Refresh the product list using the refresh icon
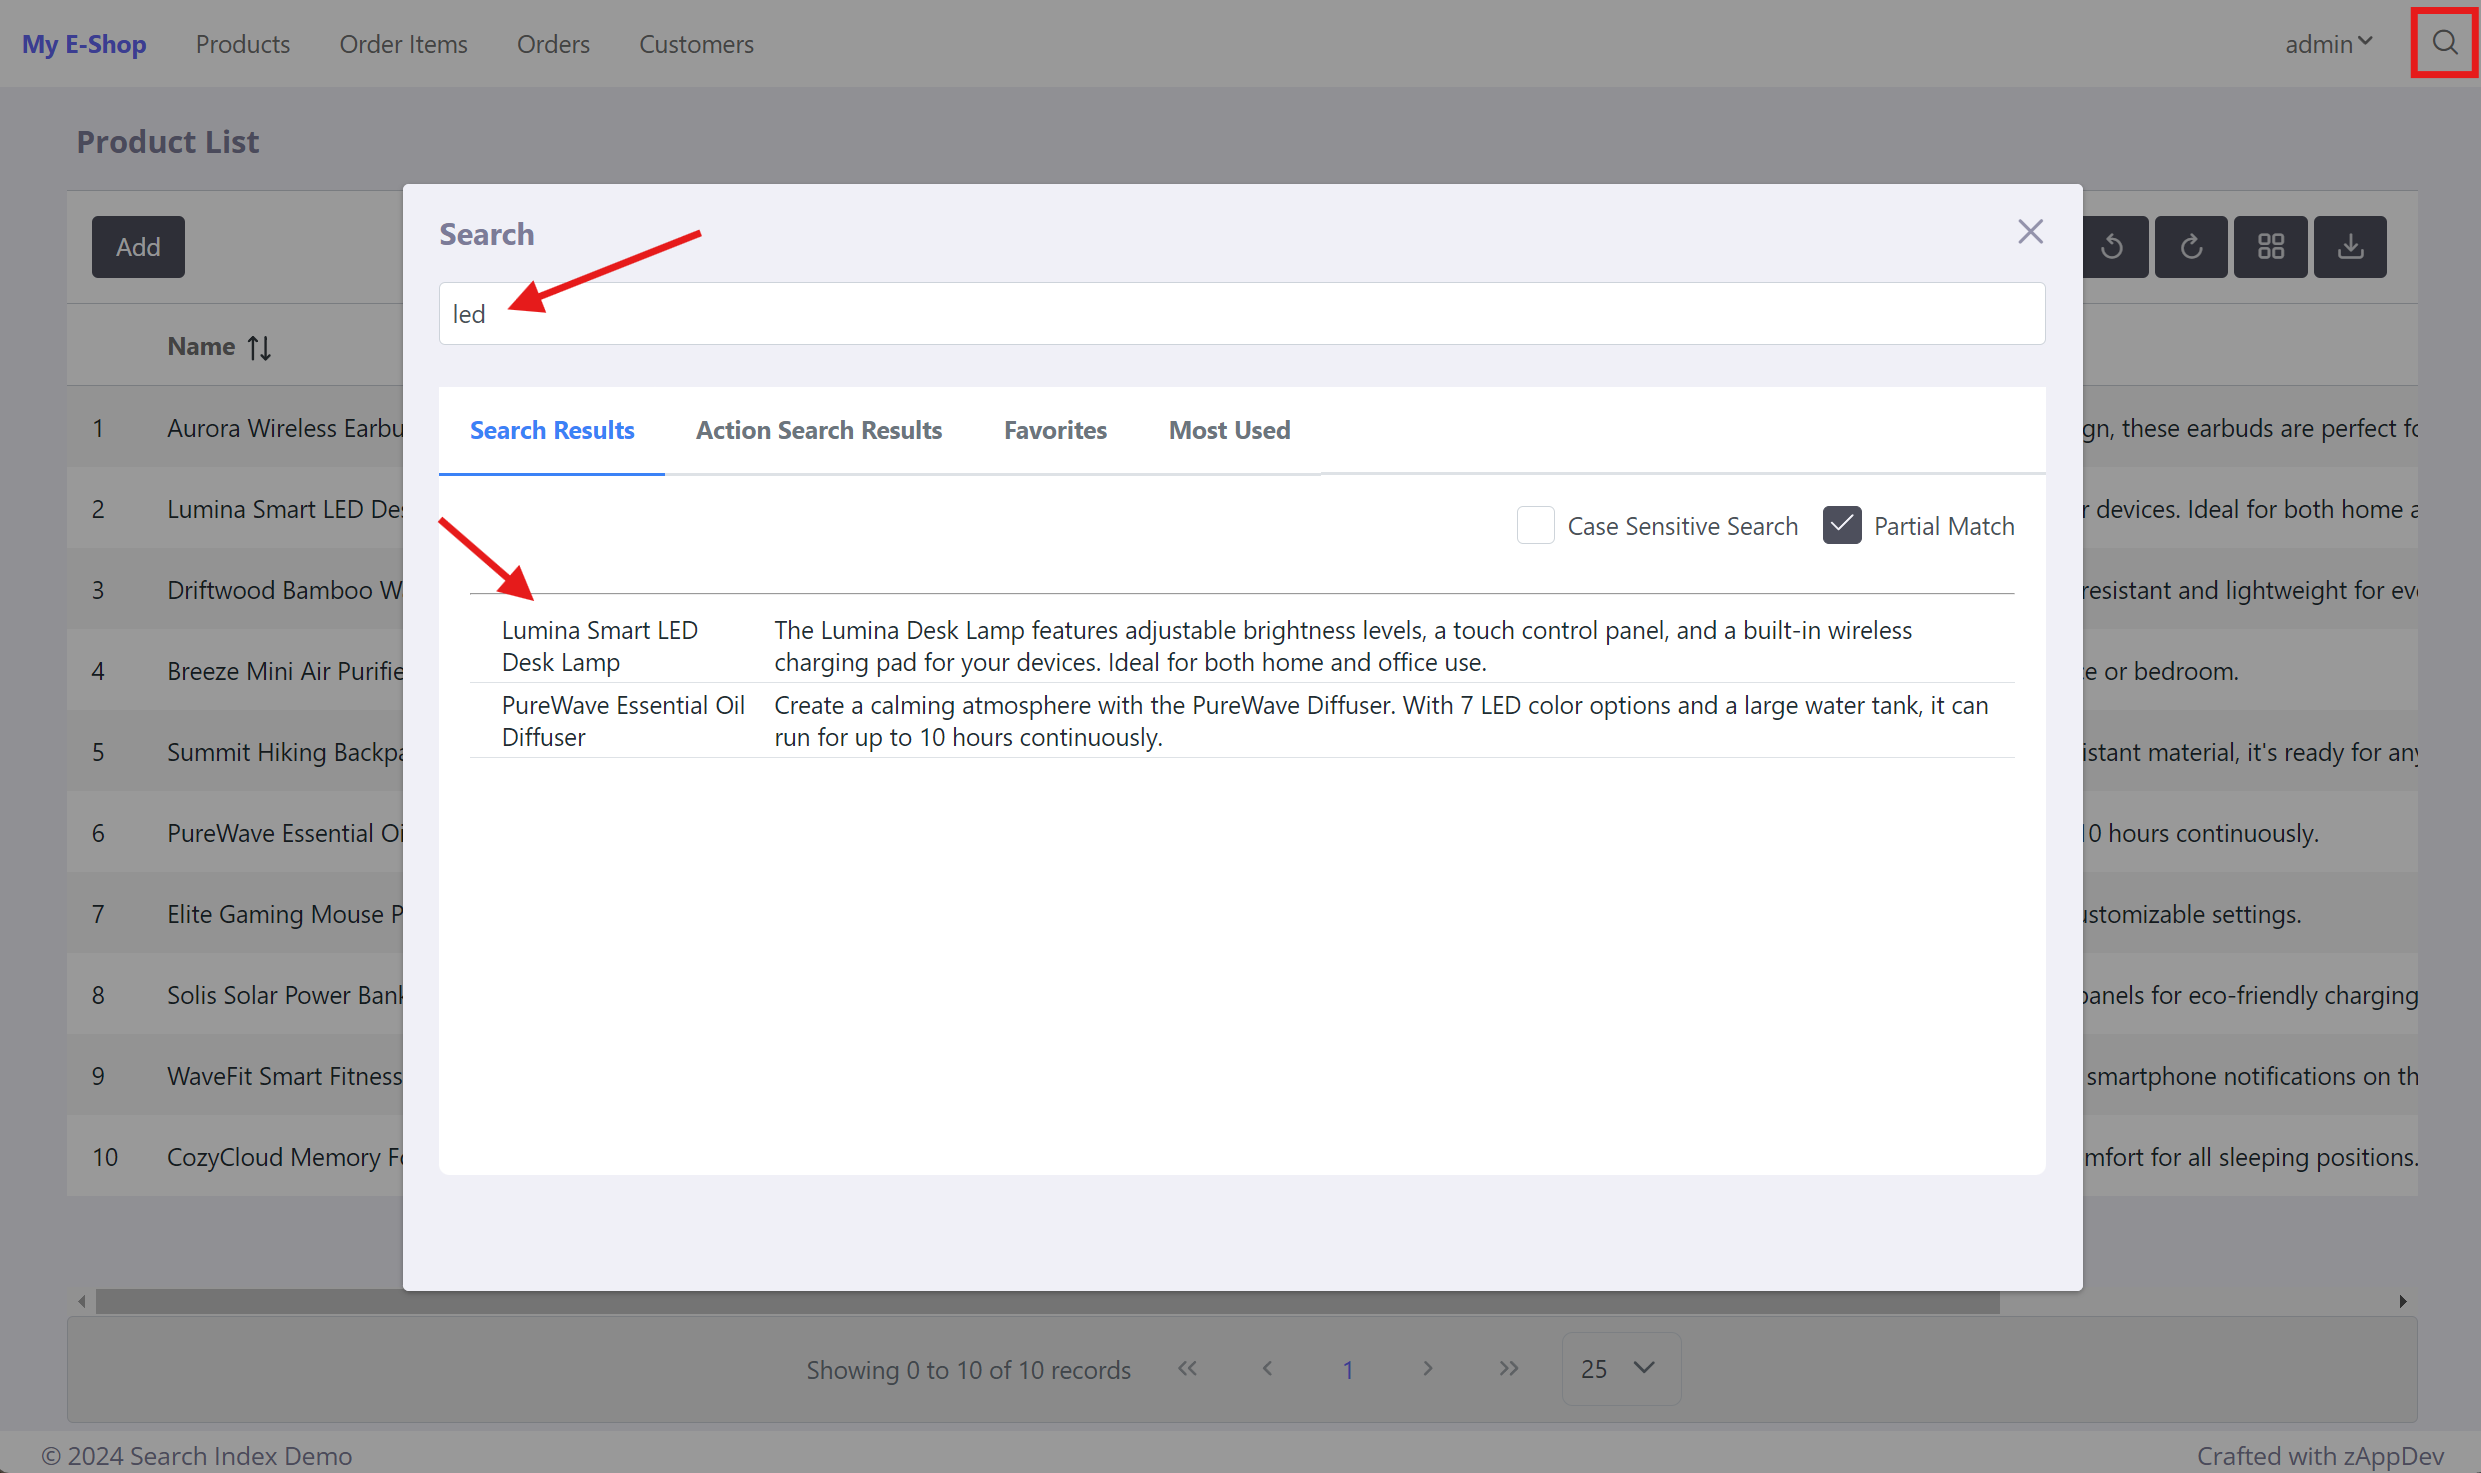 coord(2191,246)
